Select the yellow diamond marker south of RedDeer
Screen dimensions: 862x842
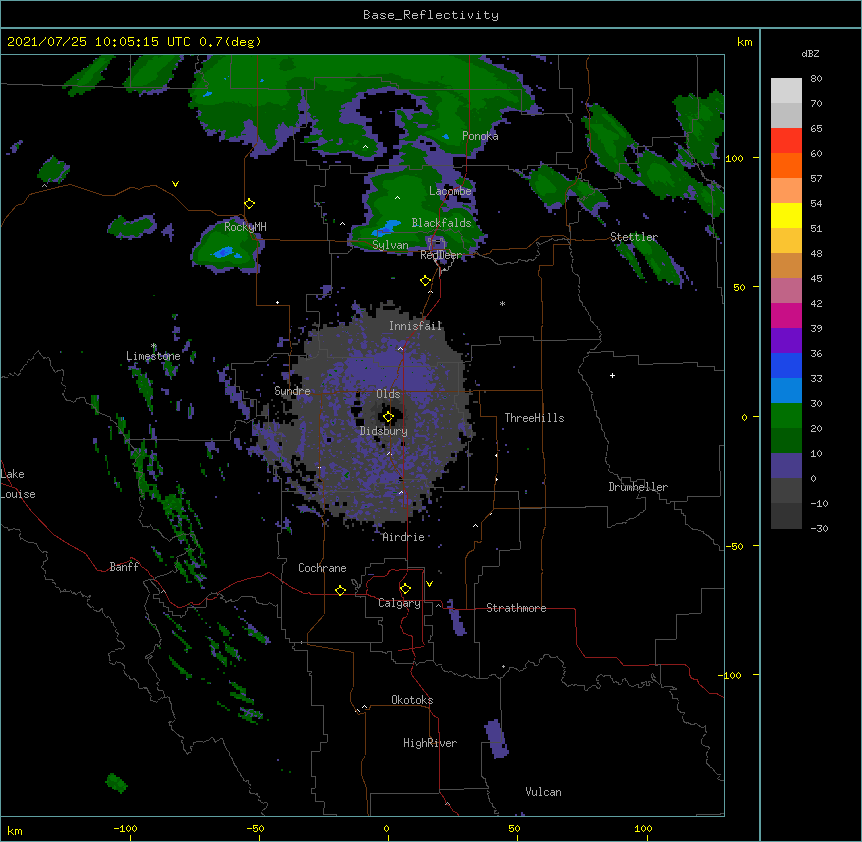pyautogui.click(x=426, y=281)
